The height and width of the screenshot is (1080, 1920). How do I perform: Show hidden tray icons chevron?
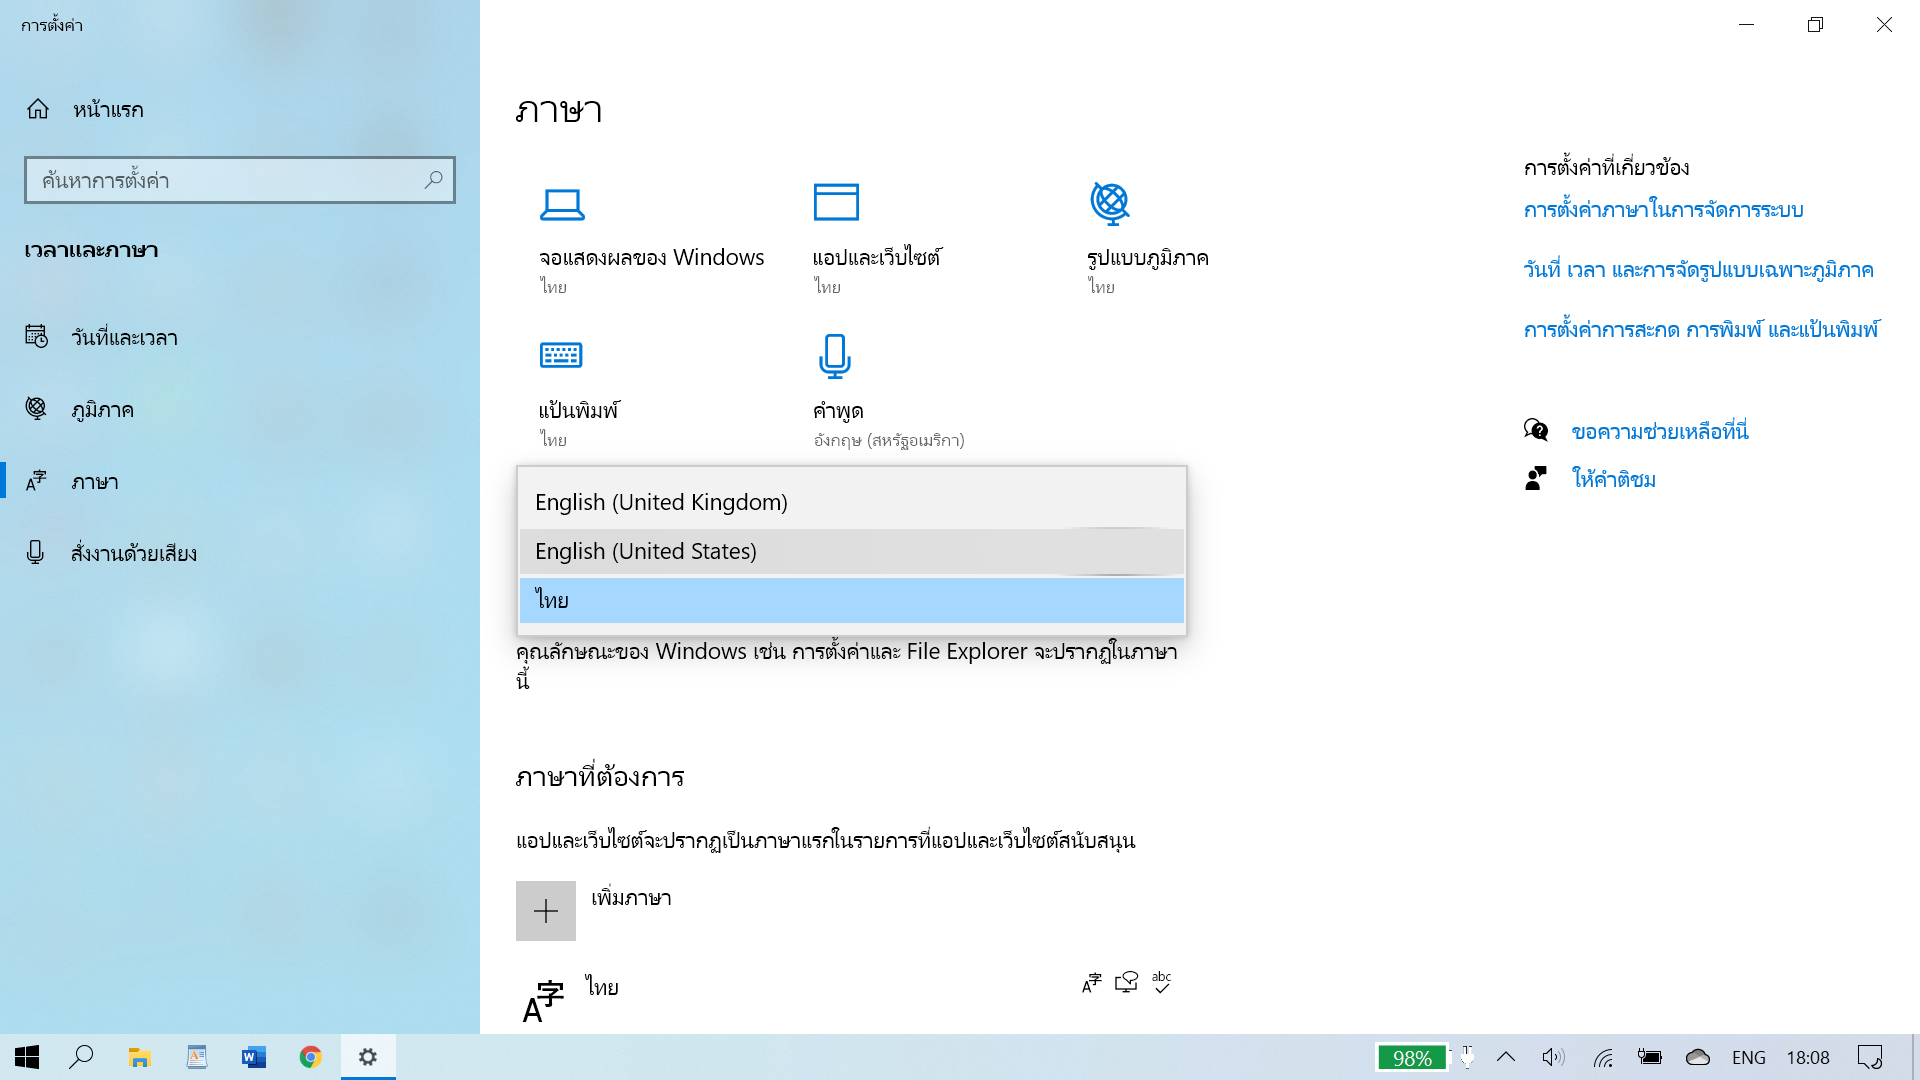[1506, 1057]
